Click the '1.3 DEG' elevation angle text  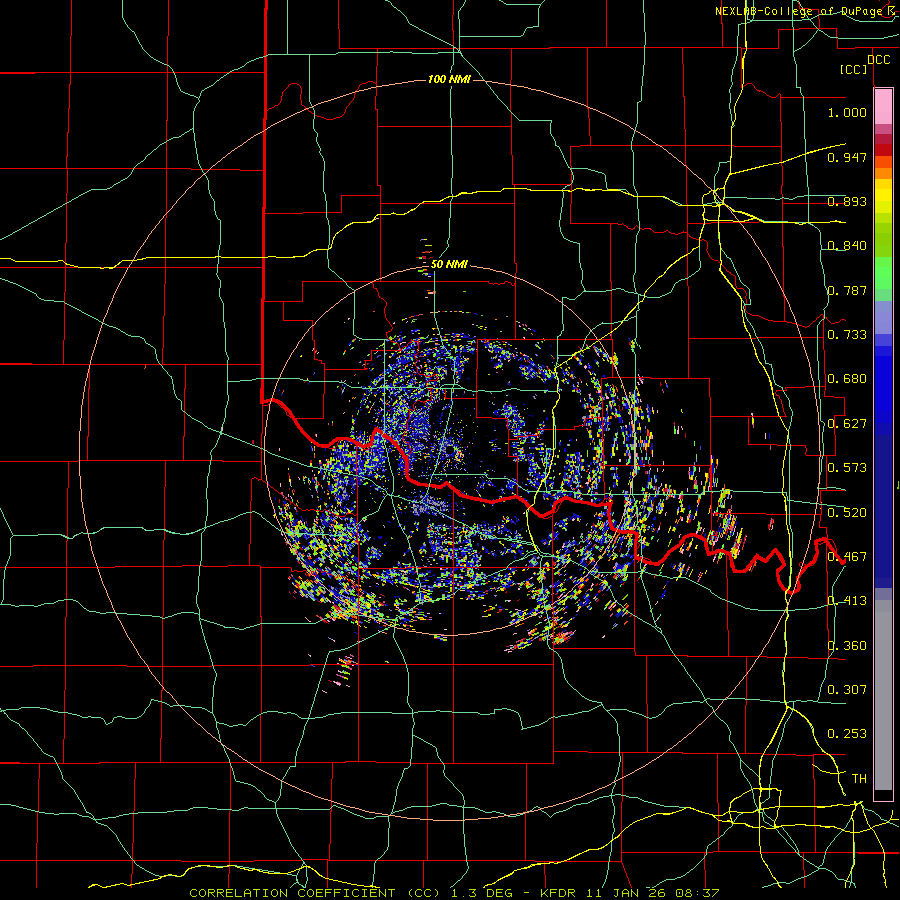[480, 893]
